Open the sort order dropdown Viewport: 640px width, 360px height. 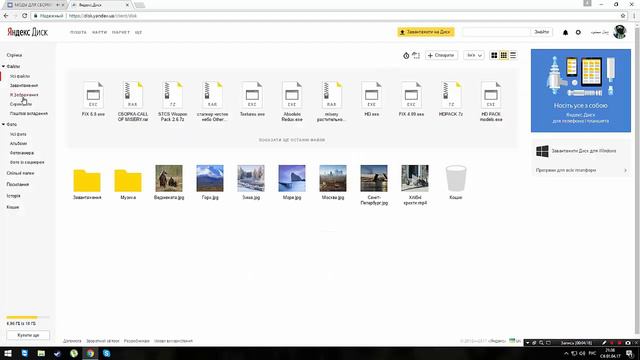coord(474,55)
